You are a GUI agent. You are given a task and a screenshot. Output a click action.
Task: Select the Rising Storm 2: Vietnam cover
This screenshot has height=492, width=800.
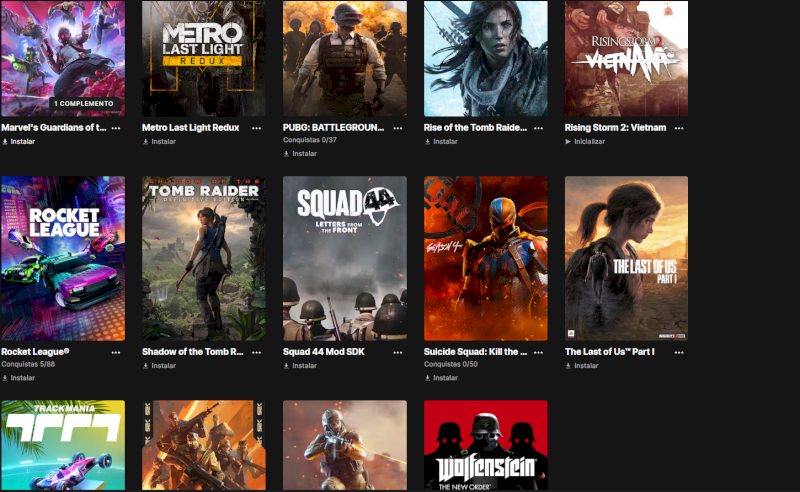627,58
